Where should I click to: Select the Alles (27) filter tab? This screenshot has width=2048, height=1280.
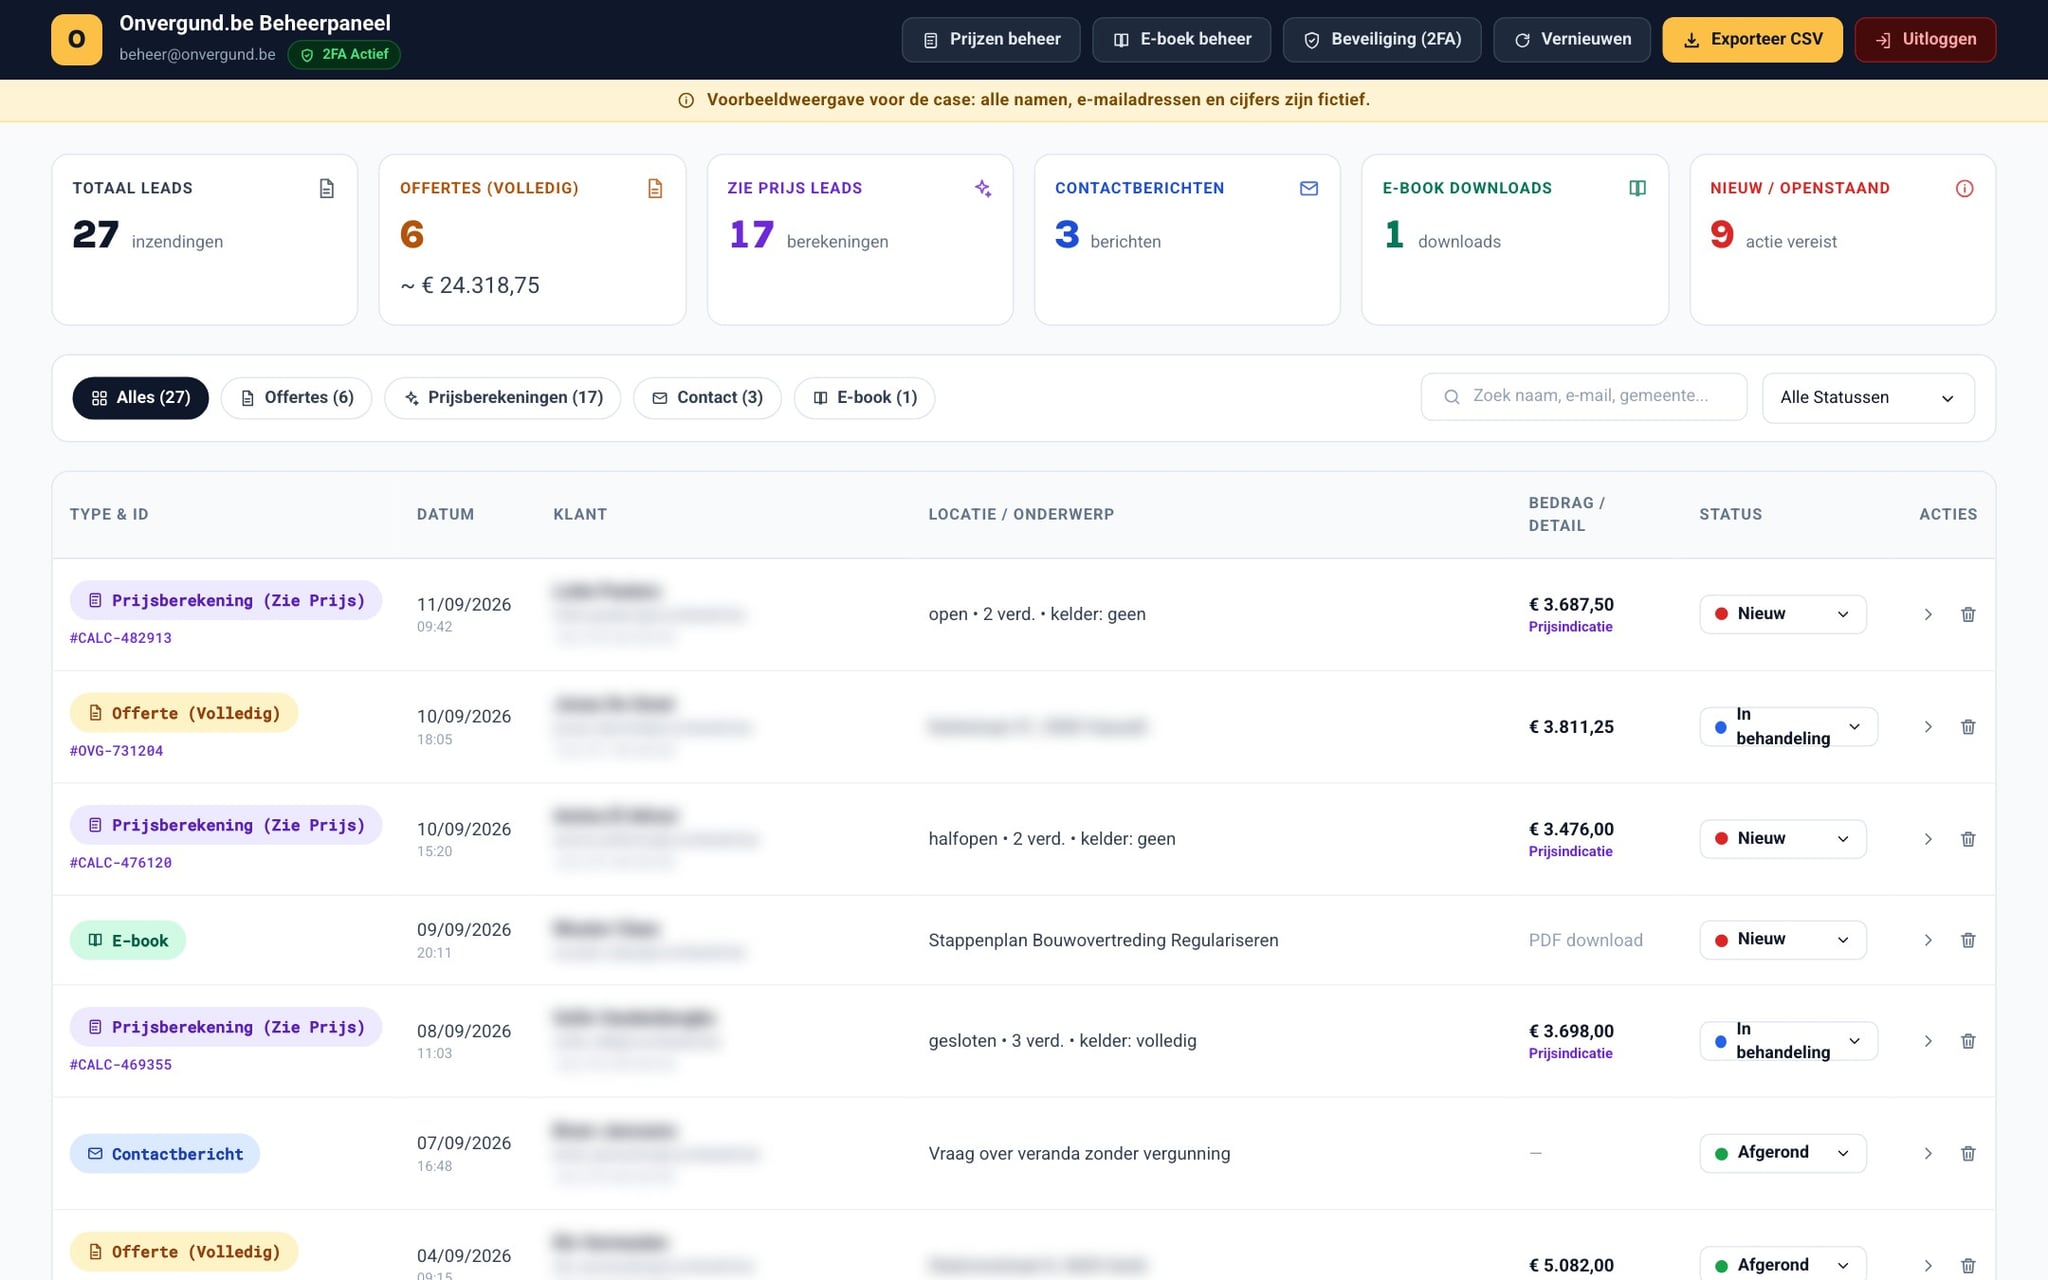coord(140,398)
